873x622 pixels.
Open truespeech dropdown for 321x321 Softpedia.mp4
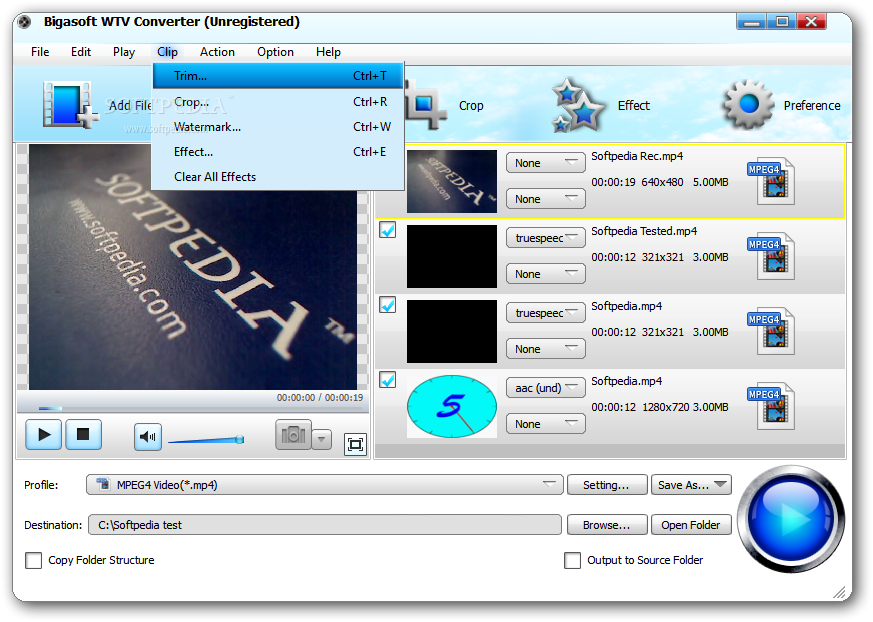tap(546, 313)
